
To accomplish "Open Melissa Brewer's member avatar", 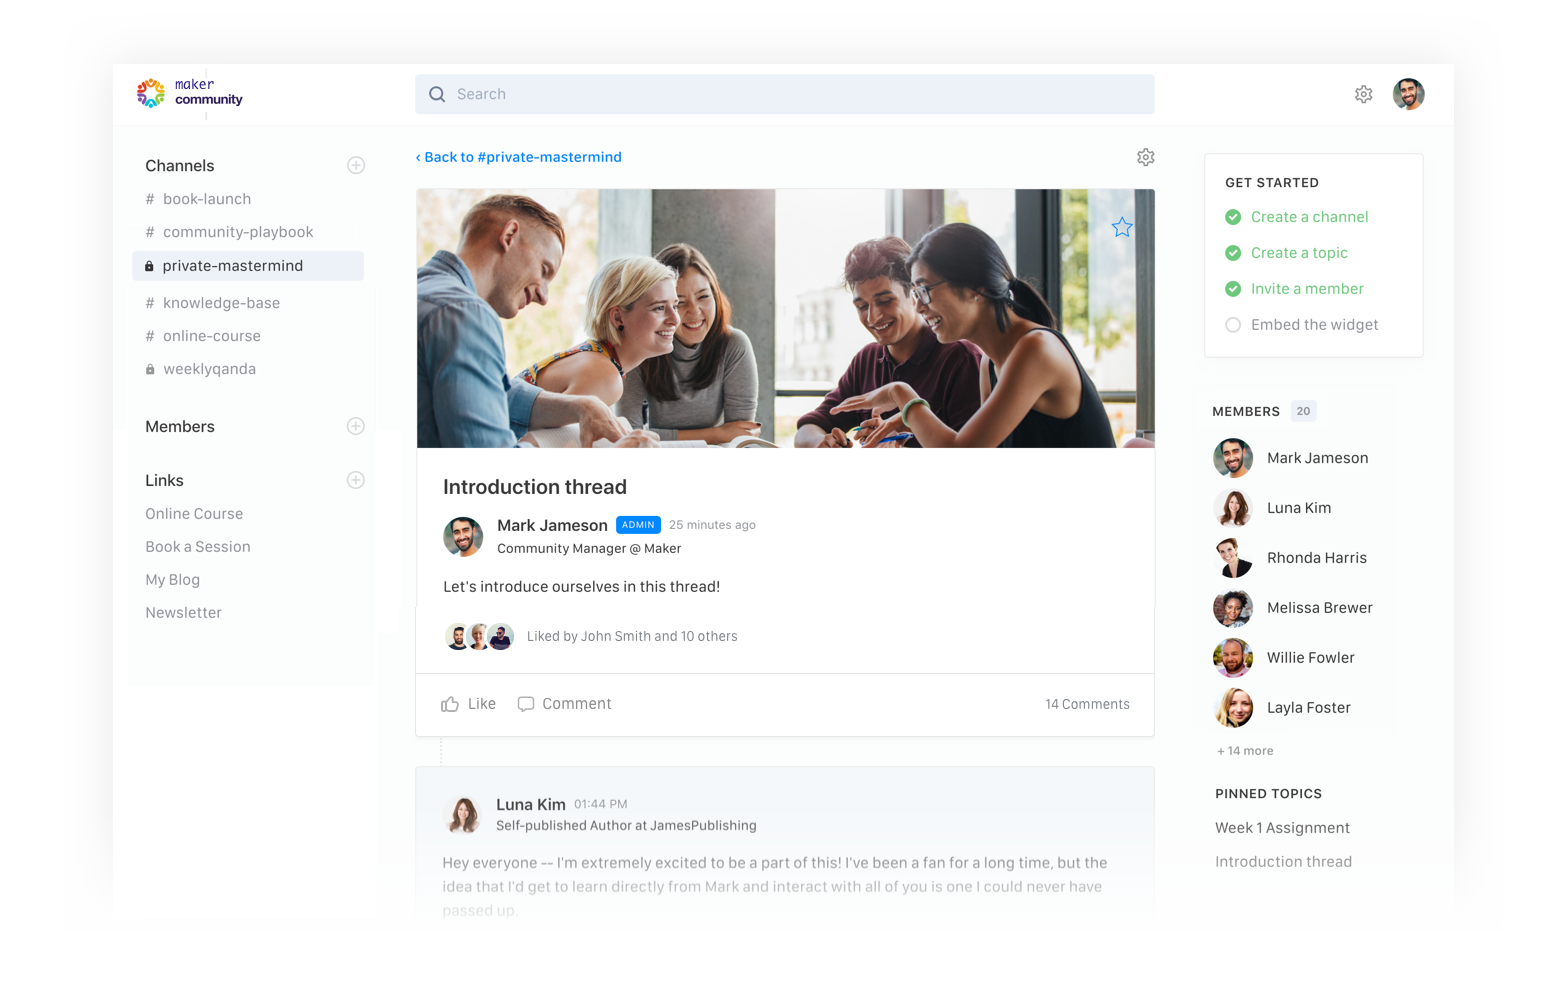I will (x=1233, y=608).
